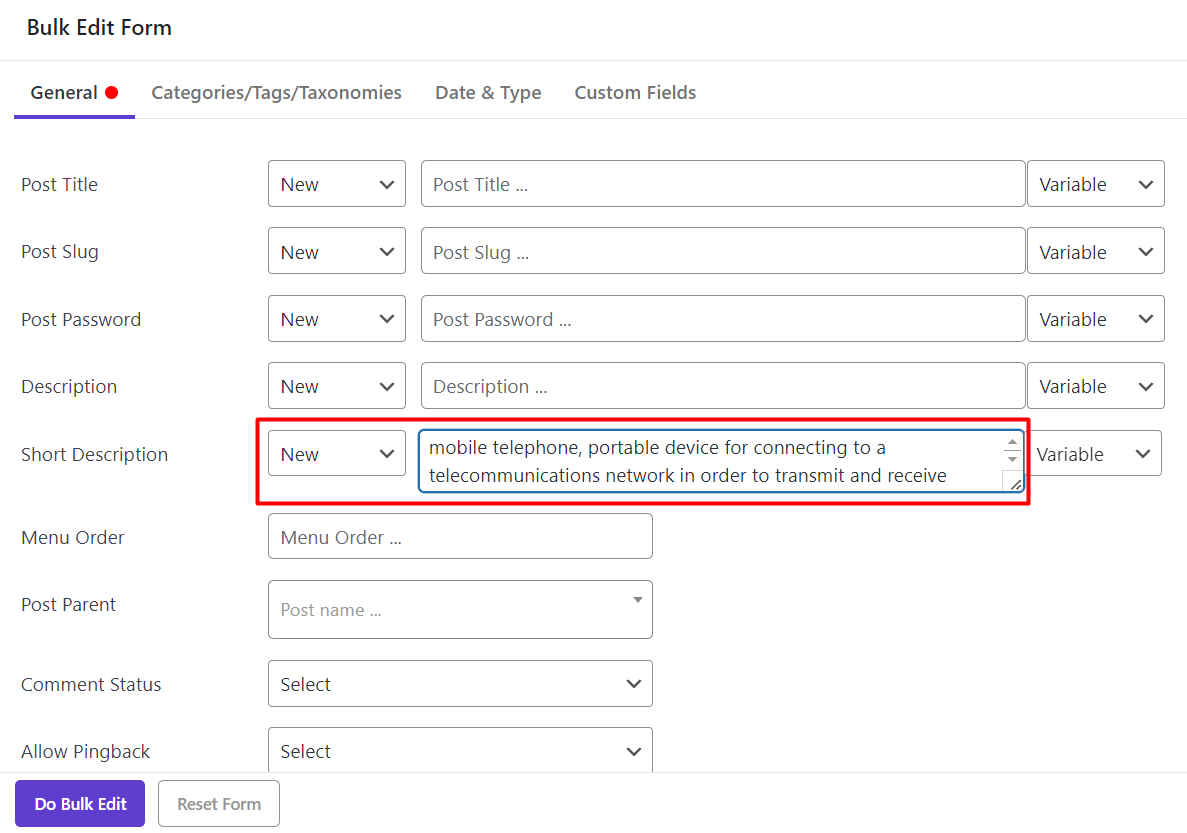Open Short Description operator dropdown showing New

pyautogui.click(x=336, y=455)
